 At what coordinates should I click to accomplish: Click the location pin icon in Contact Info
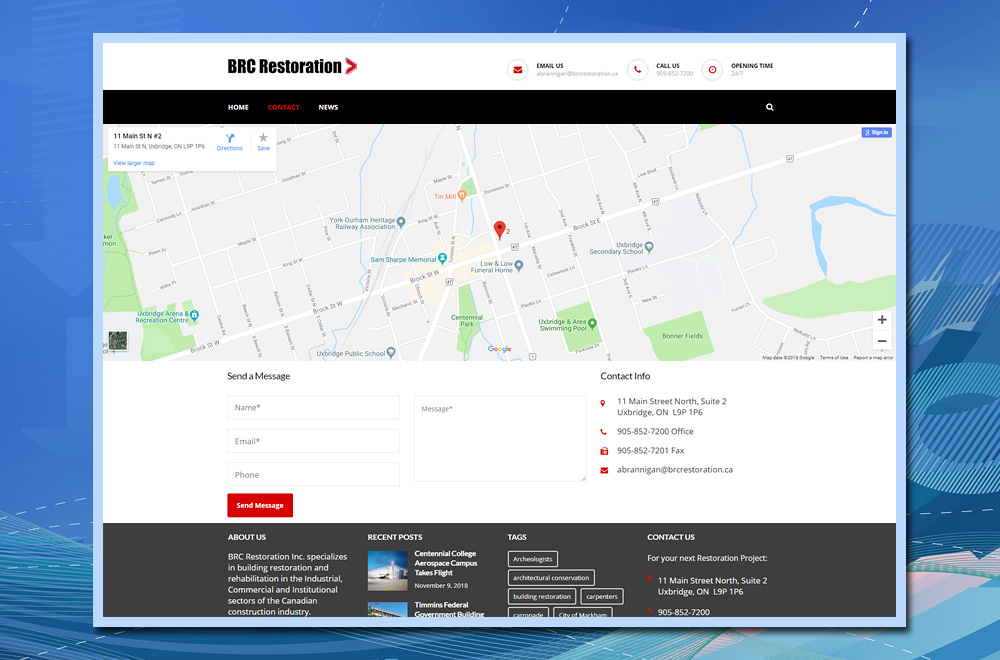point(603,403)
